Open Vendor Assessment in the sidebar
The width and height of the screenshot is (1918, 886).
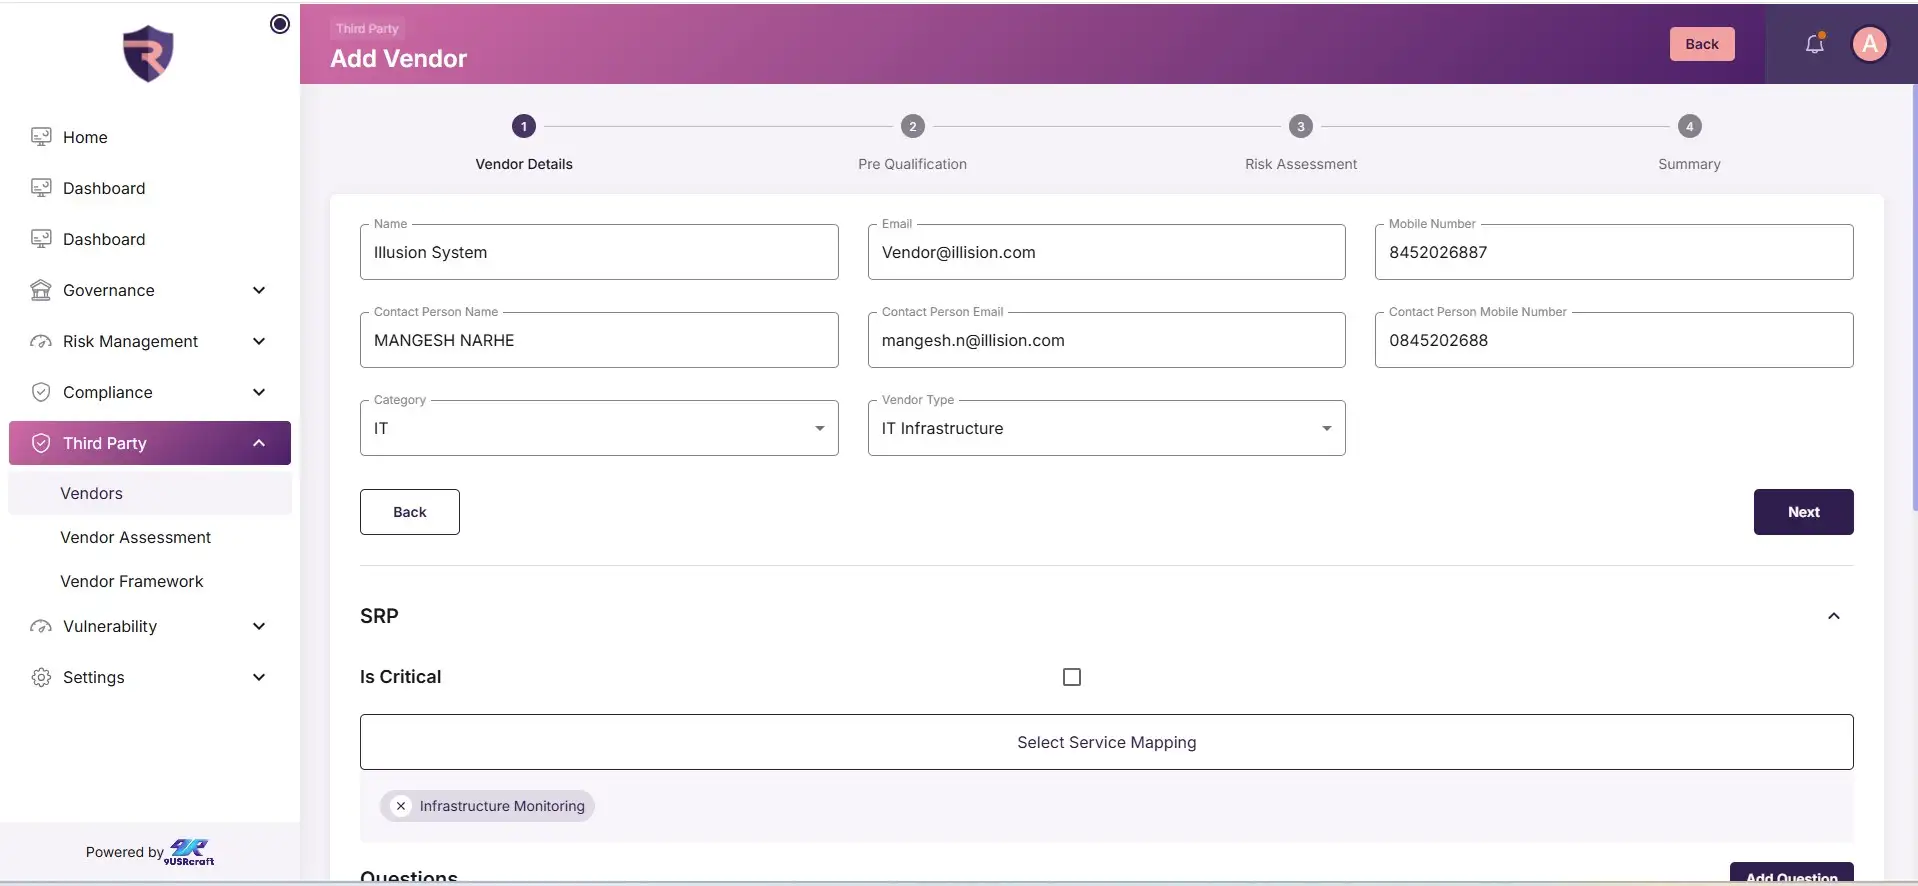pos(135,537)
